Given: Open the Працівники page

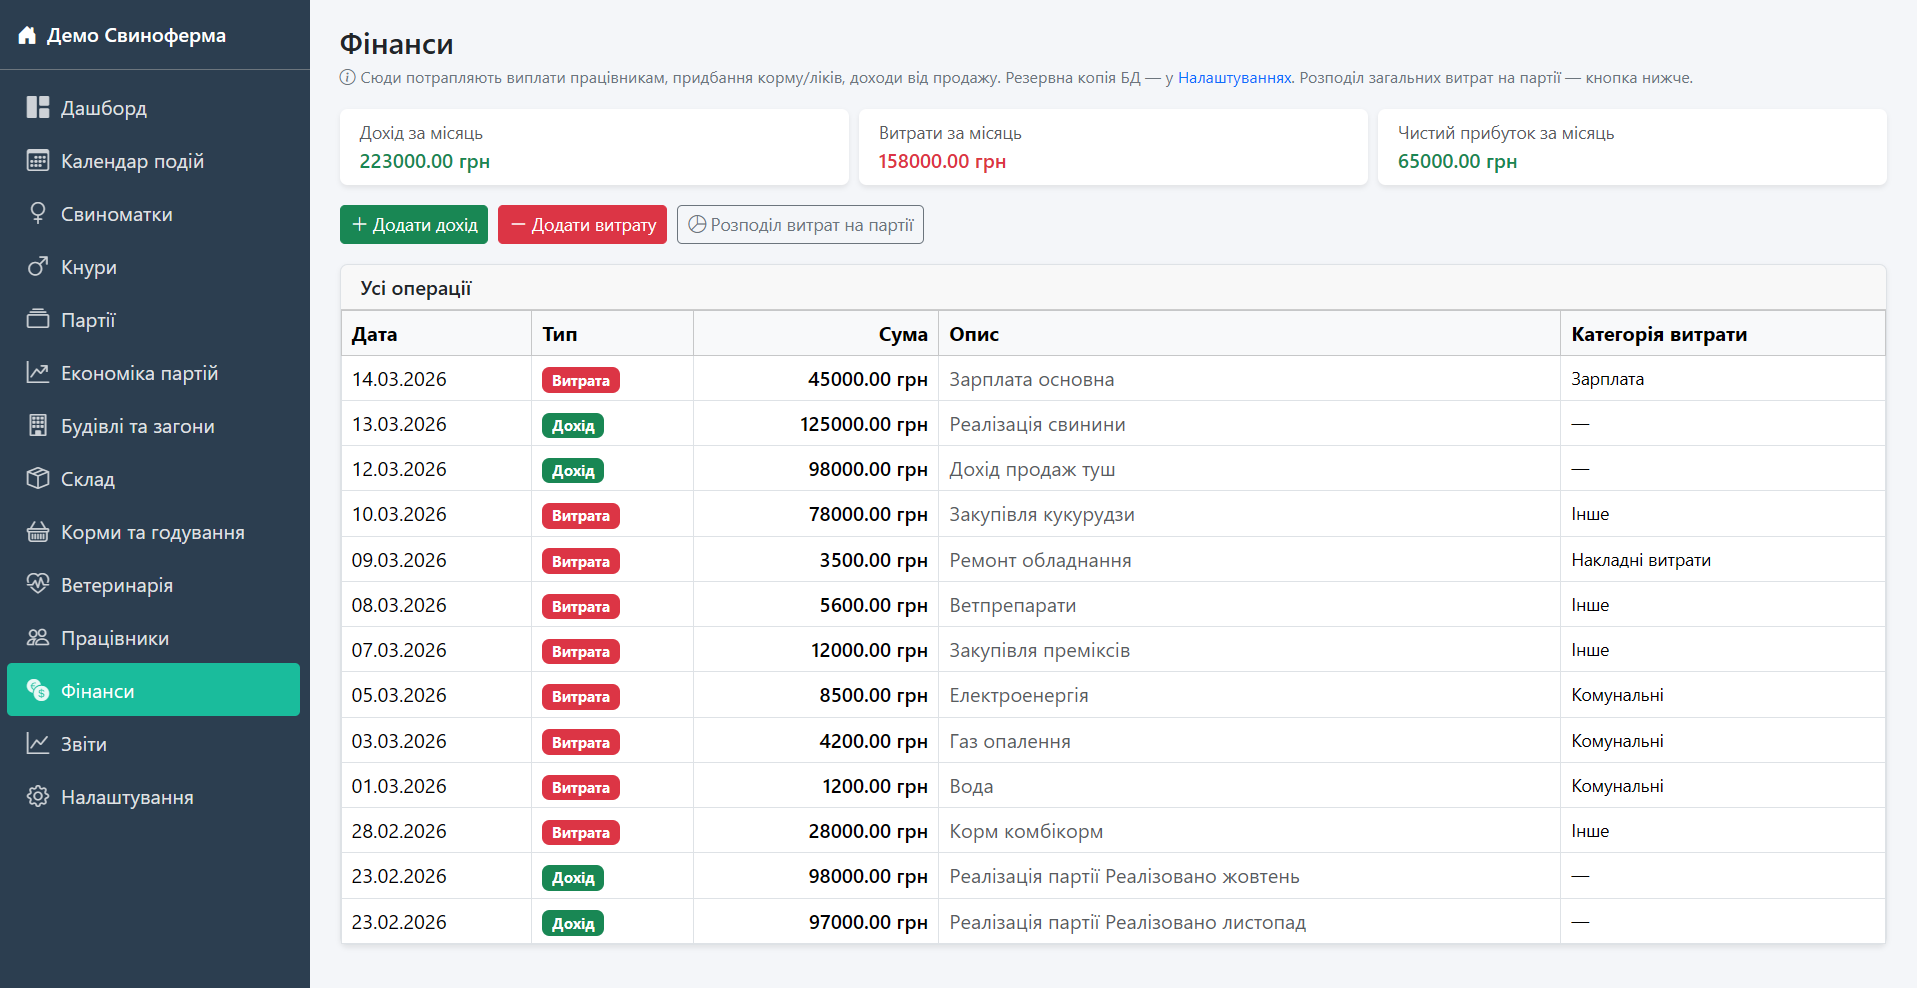Looking at the screenshot, I should (114, 638).
